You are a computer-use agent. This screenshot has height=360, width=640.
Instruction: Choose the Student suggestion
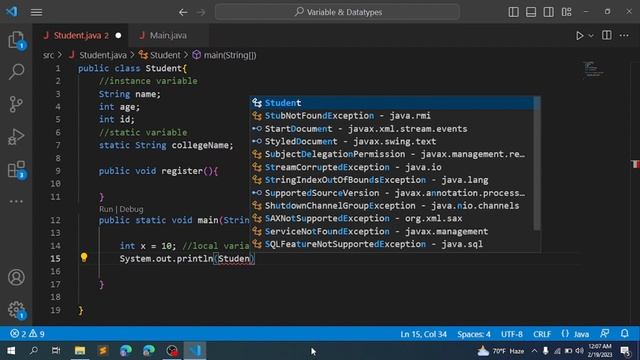[392, 103]
